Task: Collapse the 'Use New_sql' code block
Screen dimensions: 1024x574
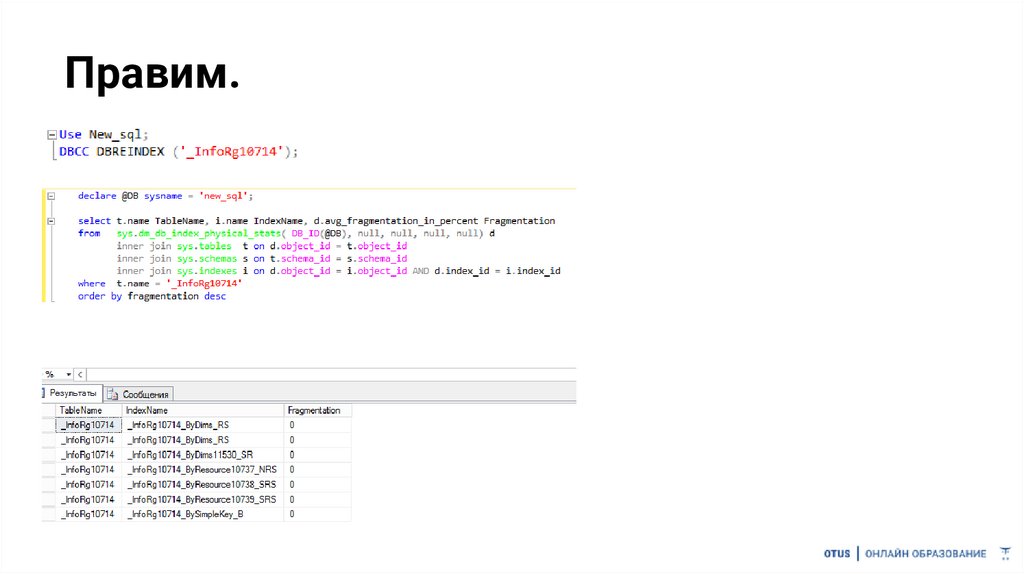Action: pos(52,135)
